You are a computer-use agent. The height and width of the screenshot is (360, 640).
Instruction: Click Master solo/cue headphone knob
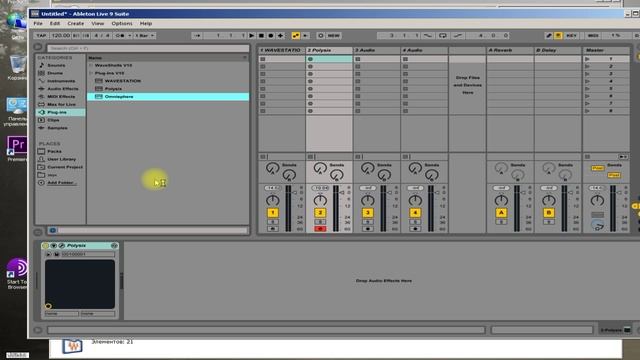pyautogui.click(x=597, y=225)
